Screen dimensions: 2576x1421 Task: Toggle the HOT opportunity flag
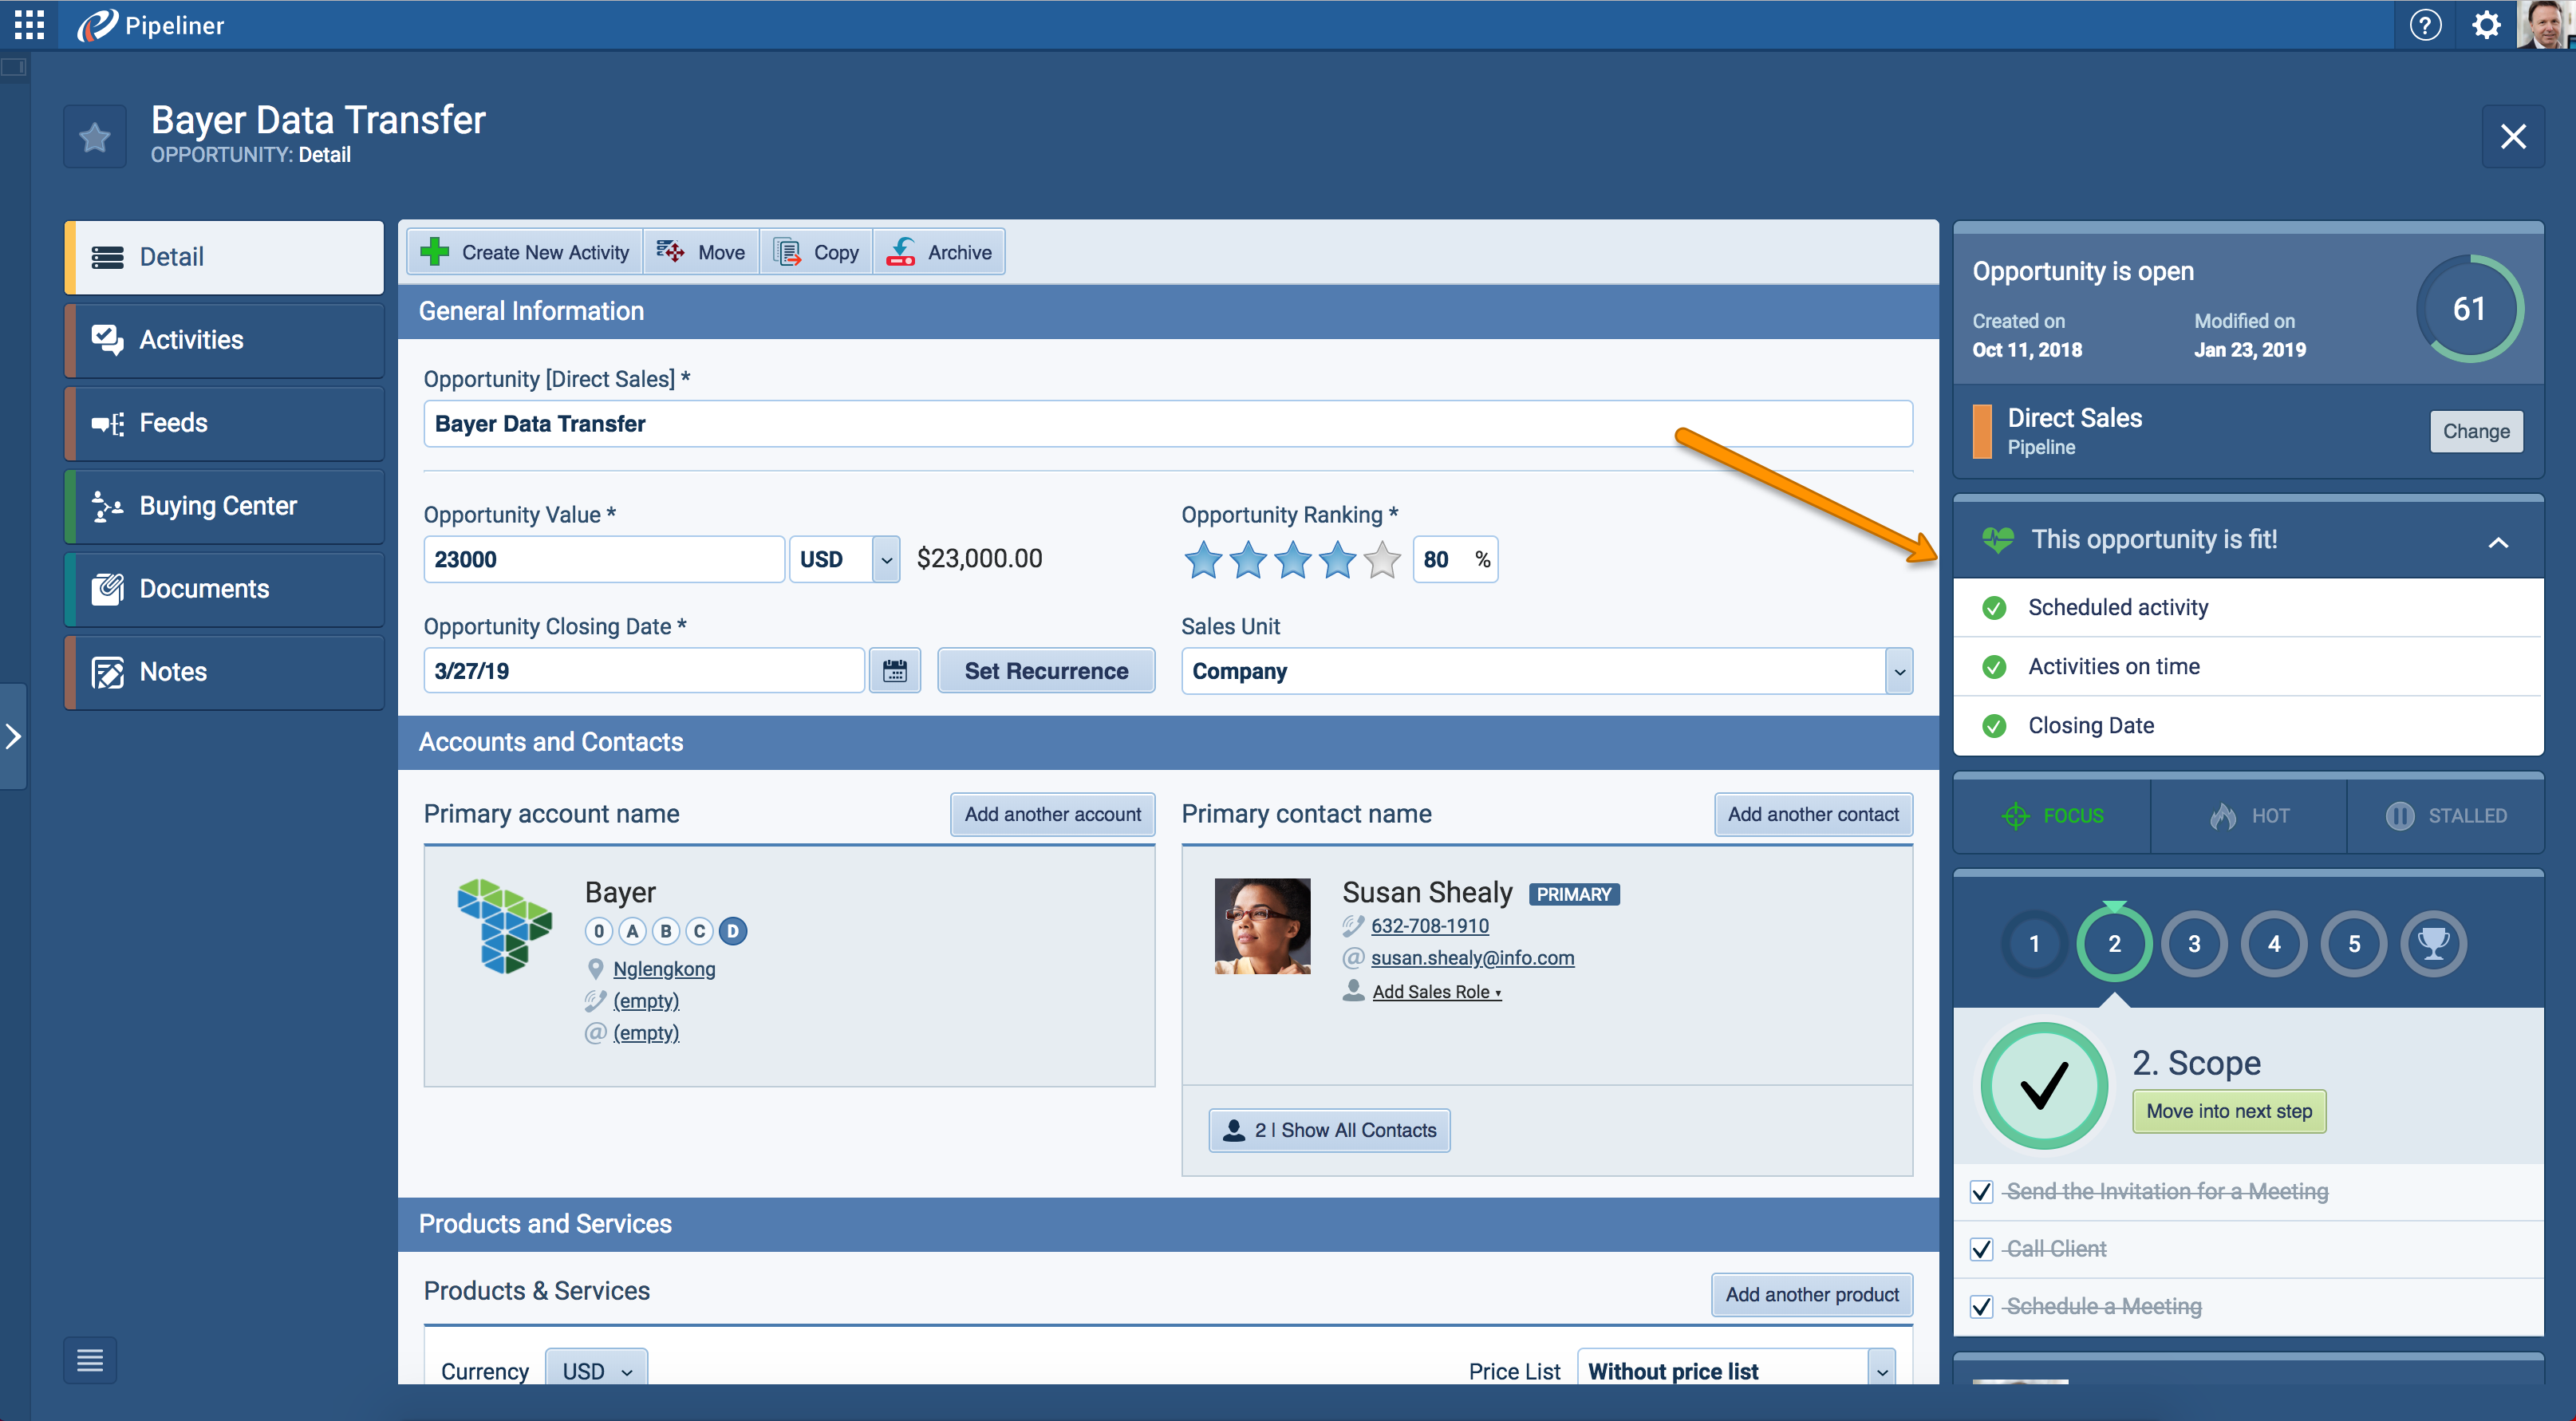(x=2249, y=816)
